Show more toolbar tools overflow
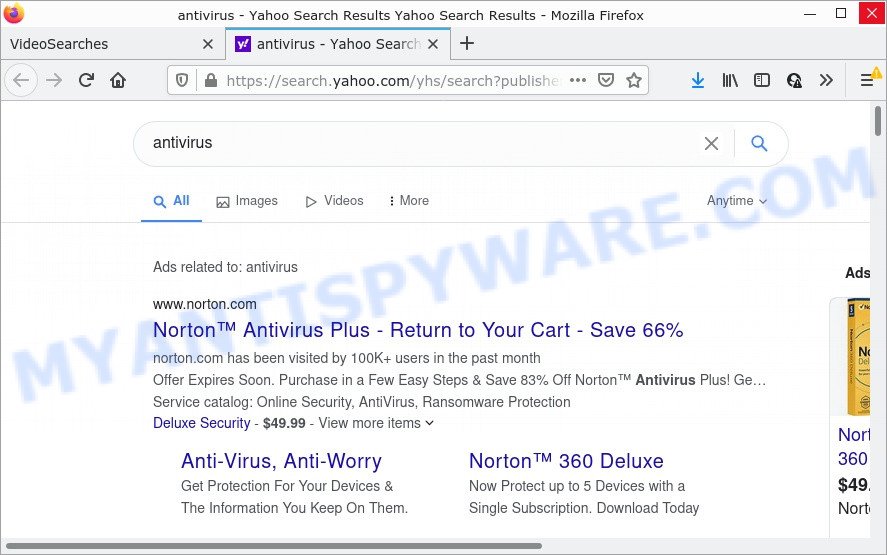 click(826, 80)
